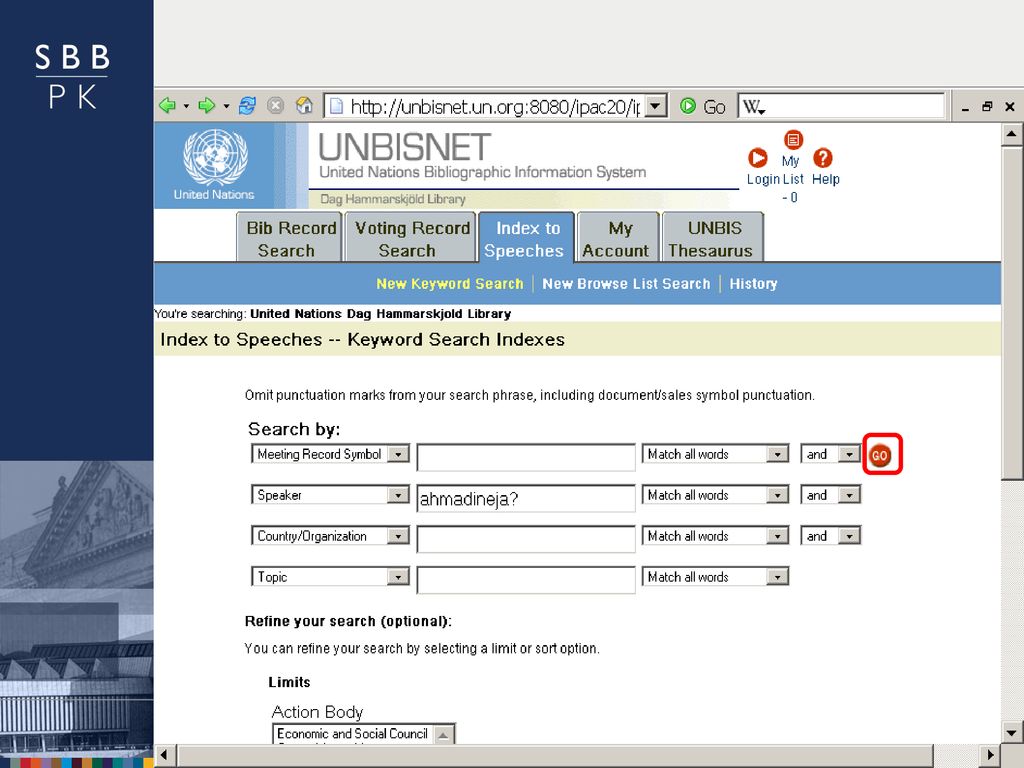This screenshot has width=1024, height=768.
Task: Click the Country/Organization text input field
Action: click(526, 539)
